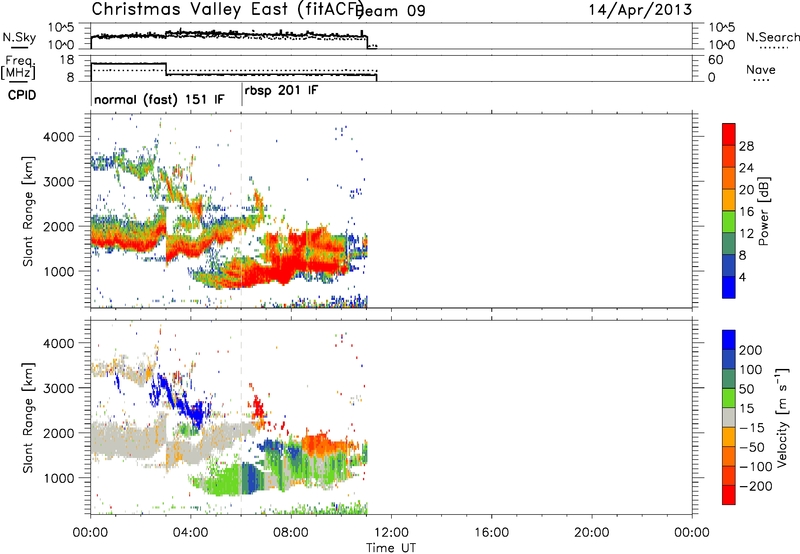Click the 04:00 time tick label
The height and width of the screenshot is (554, 800).
(x=191, y=533)
